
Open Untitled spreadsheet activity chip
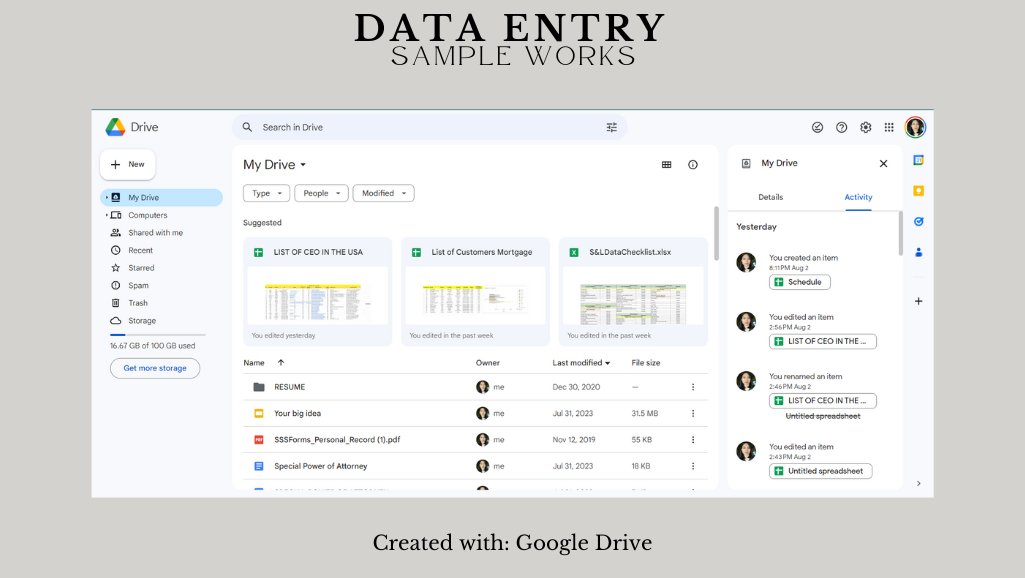[x=820, y=471]
